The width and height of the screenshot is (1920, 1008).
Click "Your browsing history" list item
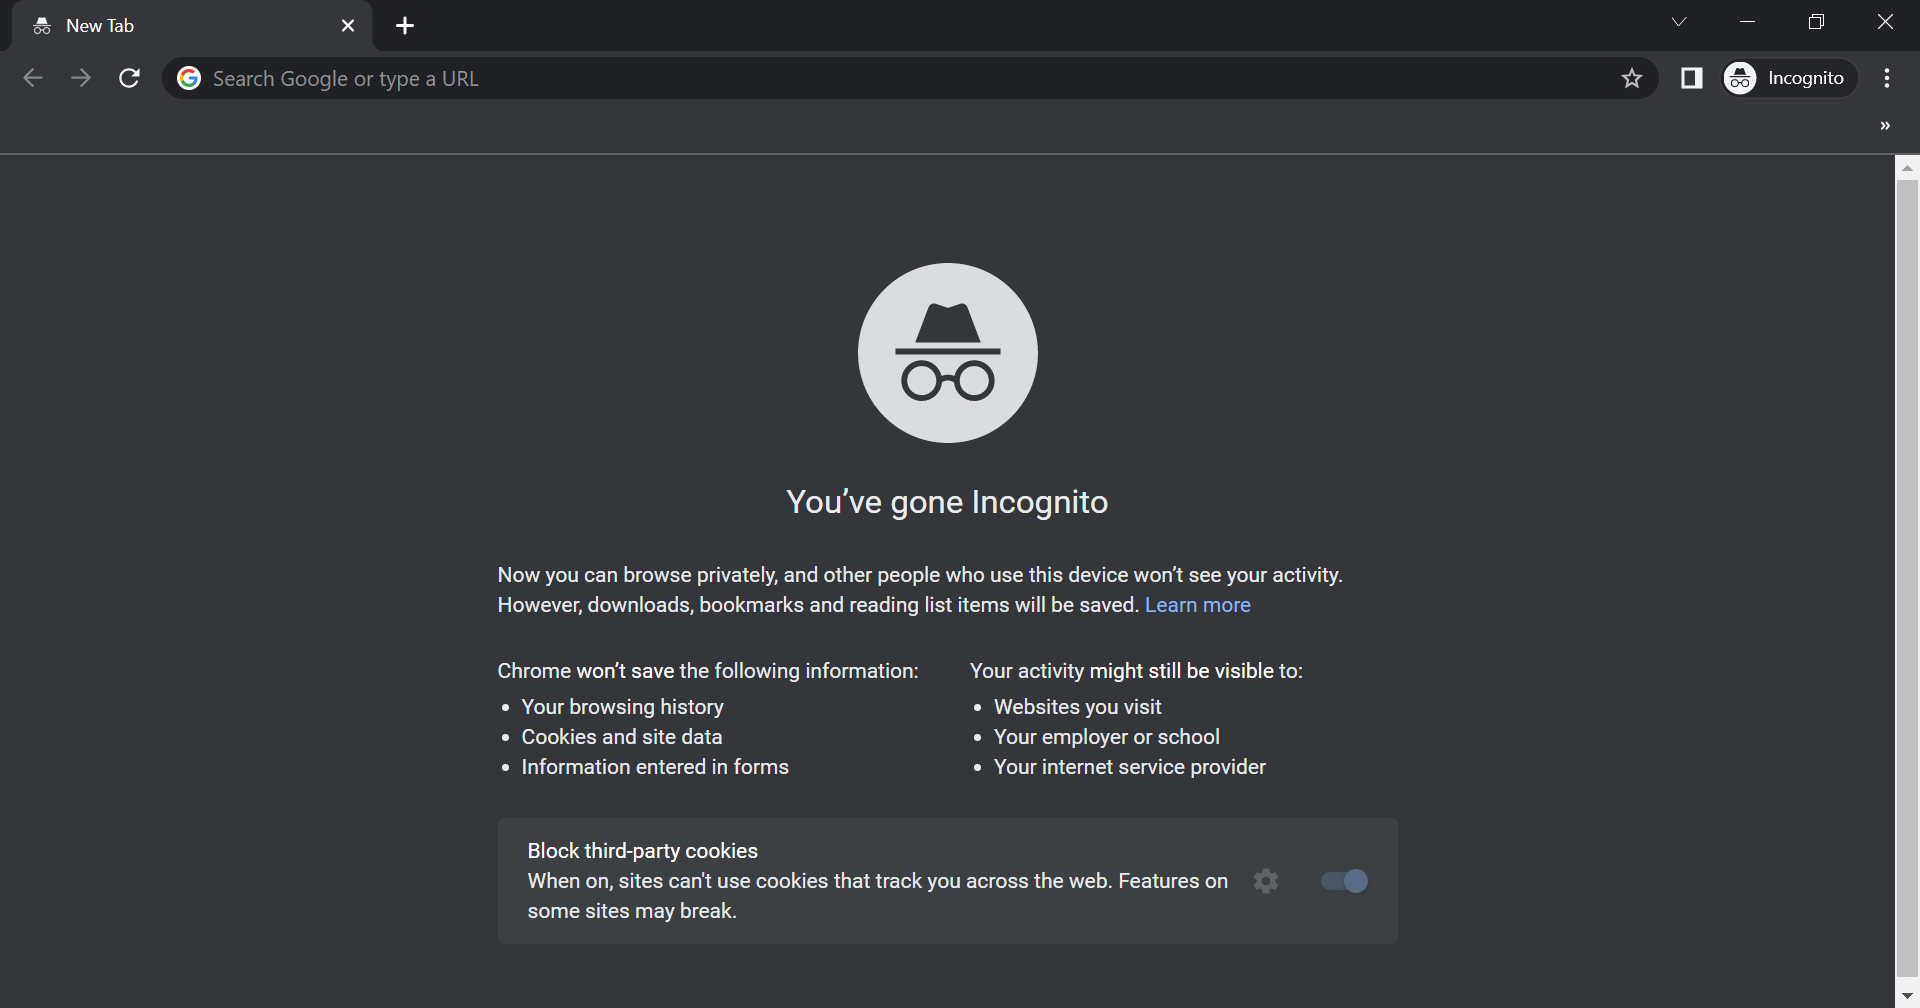point(622,707)
